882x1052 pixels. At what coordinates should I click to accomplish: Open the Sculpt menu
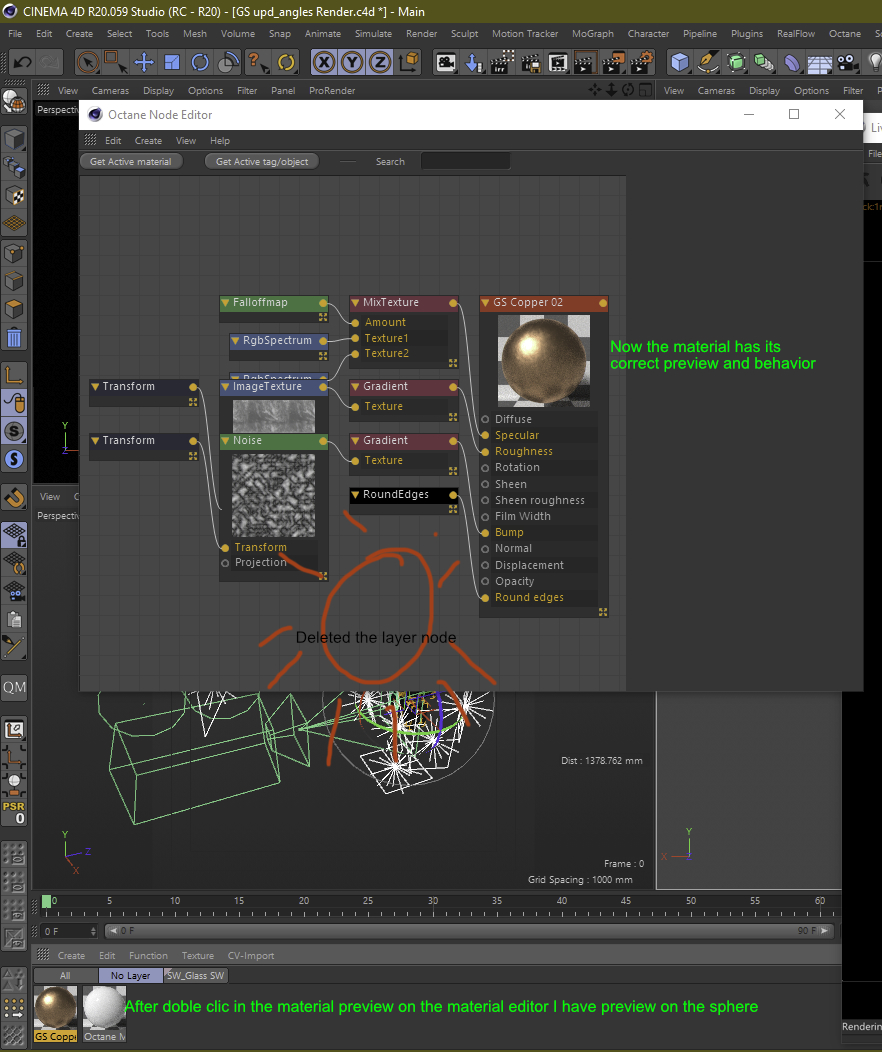tap(464, 34)
